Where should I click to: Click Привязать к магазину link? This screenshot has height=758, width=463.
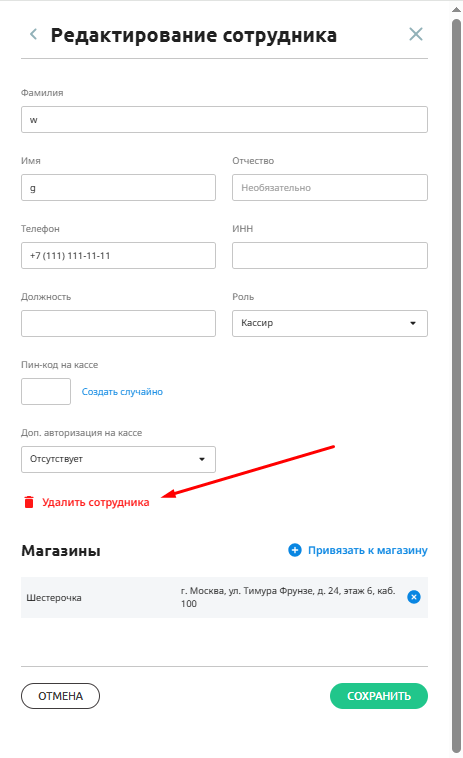[x=368, y=550]
